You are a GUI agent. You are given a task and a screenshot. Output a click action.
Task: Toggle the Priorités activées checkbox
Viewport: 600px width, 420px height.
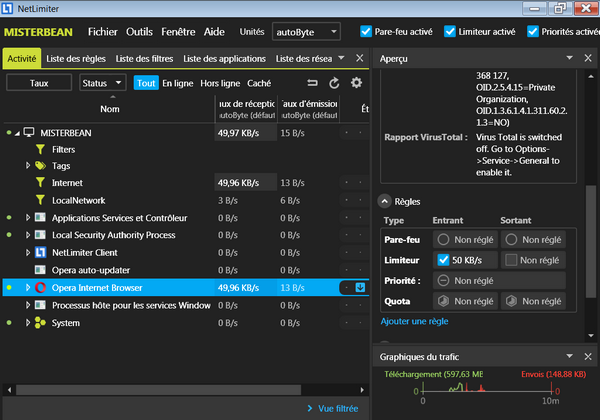pyautogui.click(x=533, y=31)
